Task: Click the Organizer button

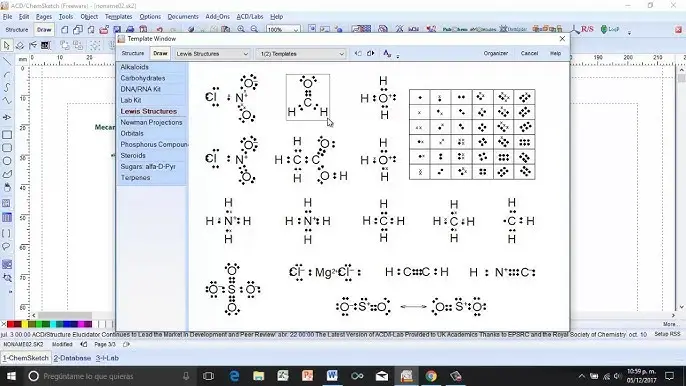Action: coord(496,53)
